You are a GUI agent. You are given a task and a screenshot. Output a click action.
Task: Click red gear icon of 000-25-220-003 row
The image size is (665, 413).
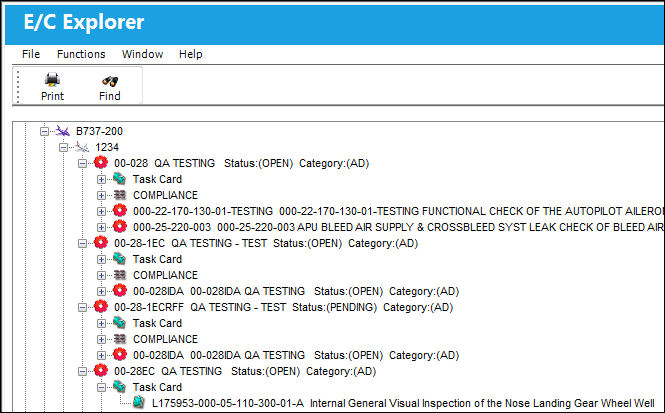click(x=120, y=226)
